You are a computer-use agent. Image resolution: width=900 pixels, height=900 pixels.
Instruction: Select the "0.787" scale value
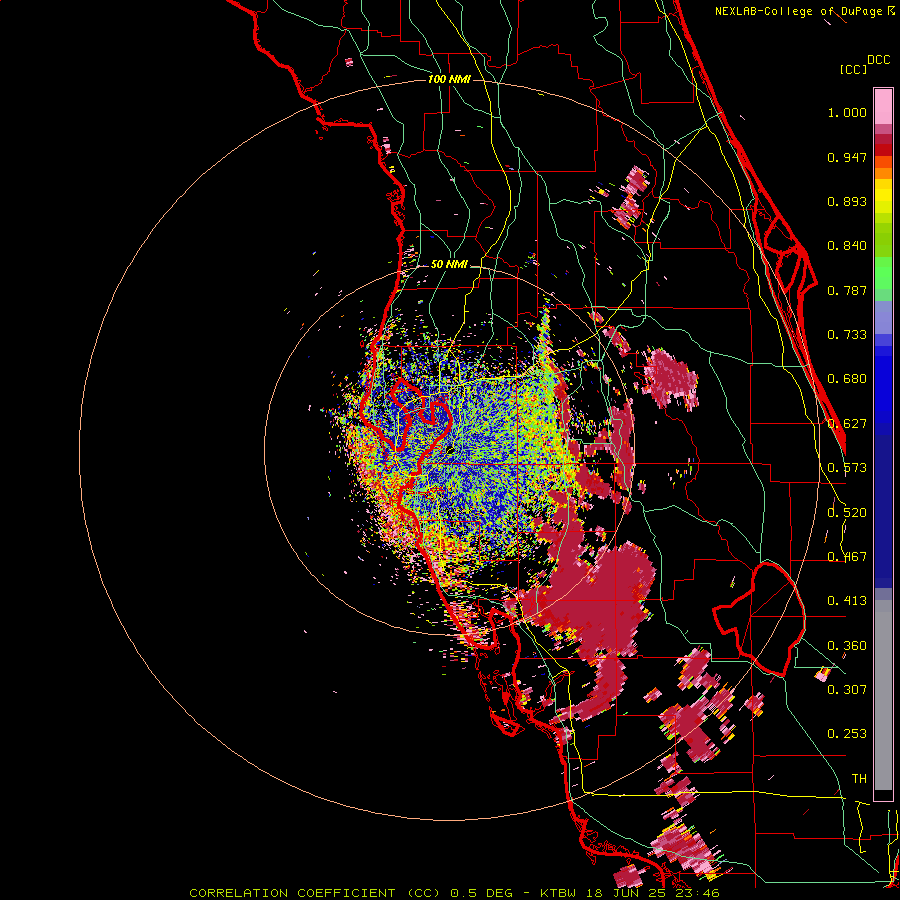coord(847,290)
